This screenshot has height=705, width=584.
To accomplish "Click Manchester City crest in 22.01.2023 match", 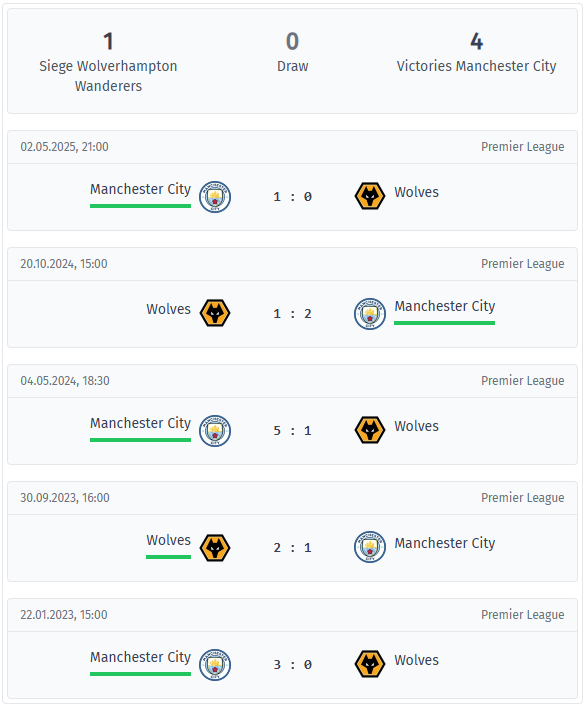I will [215, 665].
